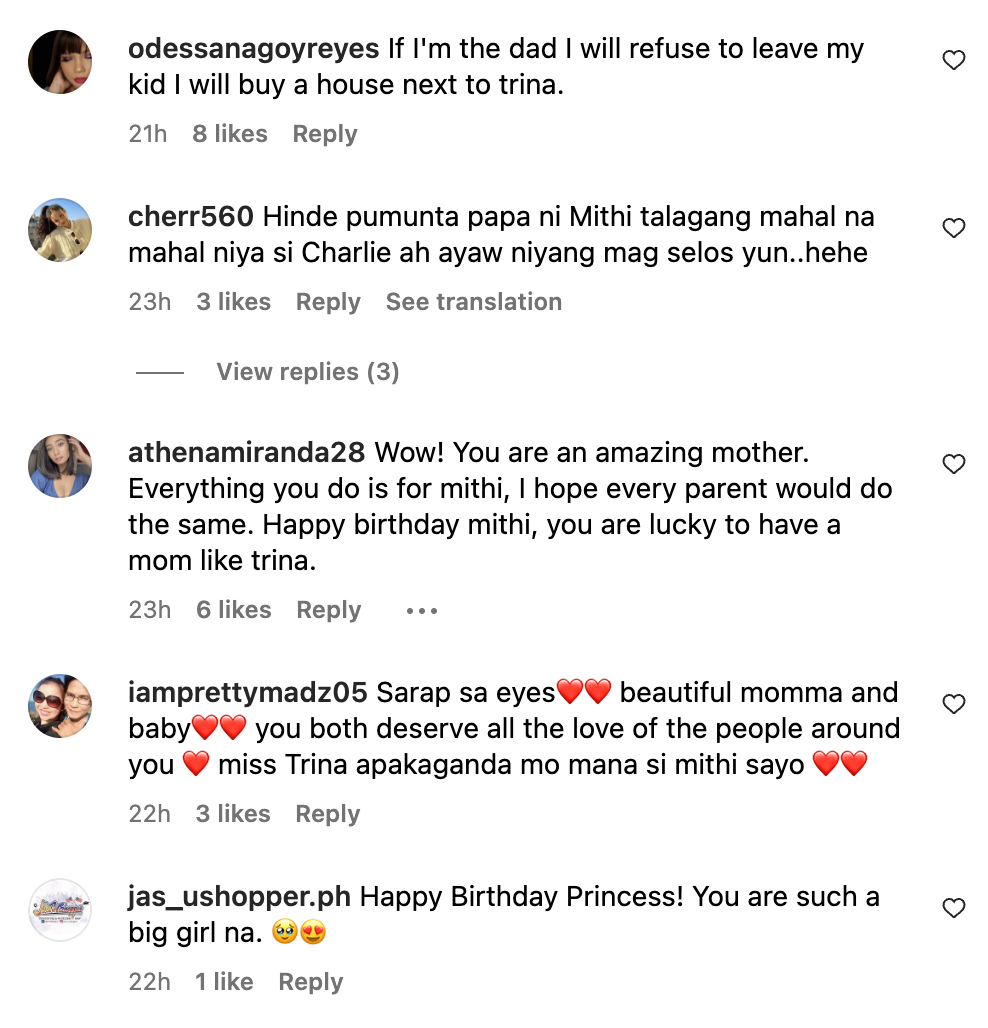Expand View replies under cherr560's comment

pyautogui.click(x=306, y=371)
